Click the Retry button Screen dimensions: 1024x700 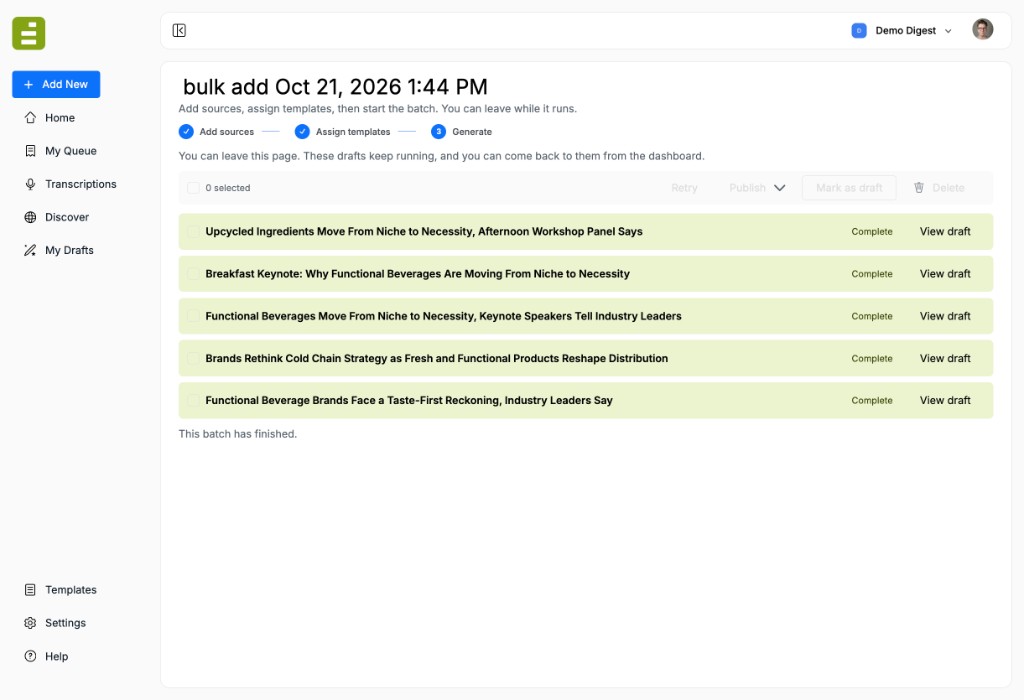[x=684, y=188]
